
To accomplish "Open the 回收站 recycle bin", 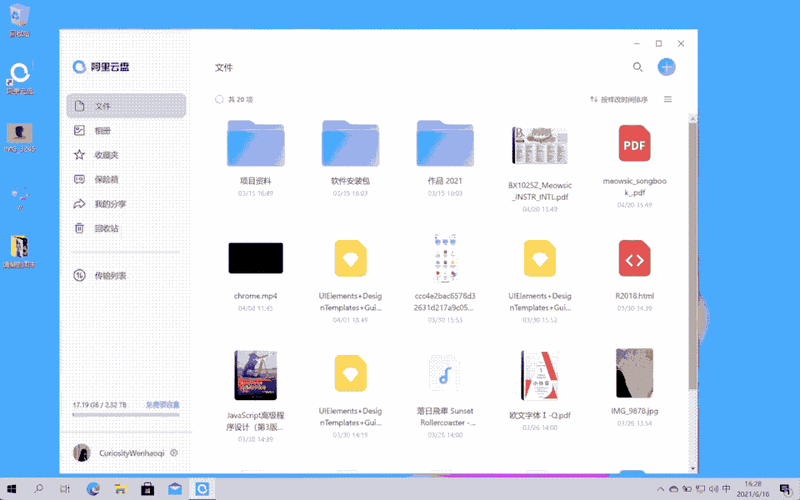I will (x=106, y=228).
